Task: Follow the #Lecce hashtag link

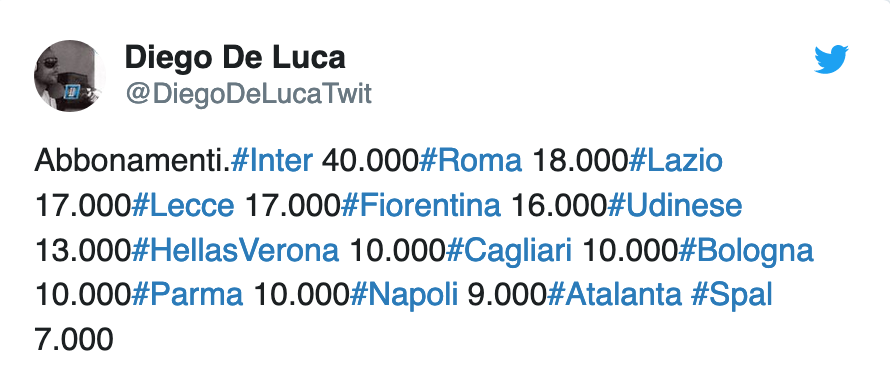Action: [x=182, y=205]
